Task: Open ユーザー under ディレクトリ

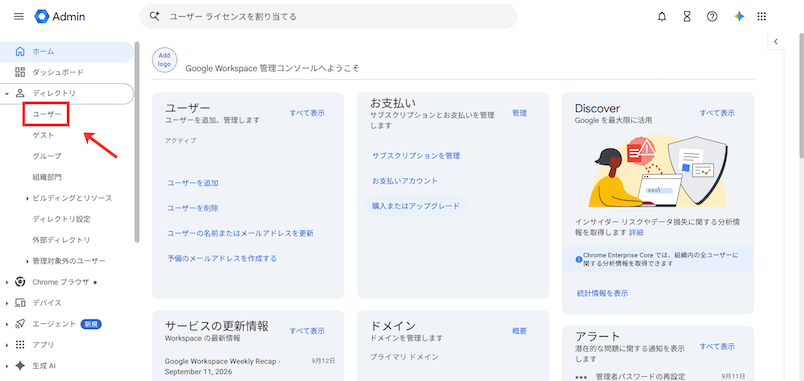Action: pos(46,114)
